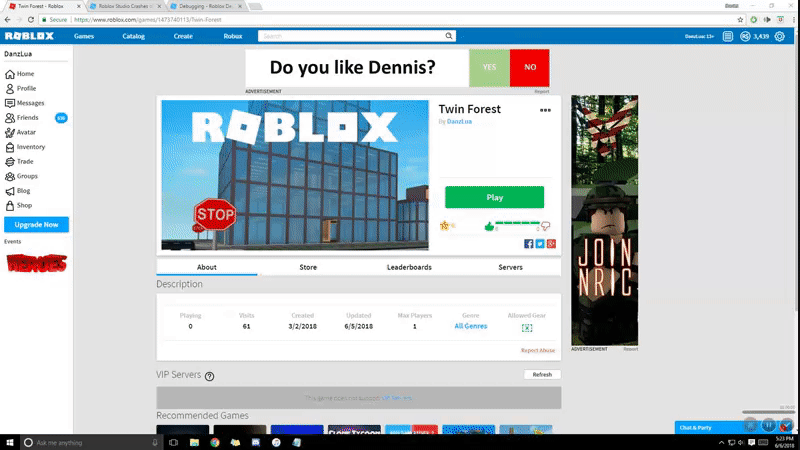Open Create in the top navbar
Image resolution: width=800 pixels, height=450 pixels.
coord(183,36)
